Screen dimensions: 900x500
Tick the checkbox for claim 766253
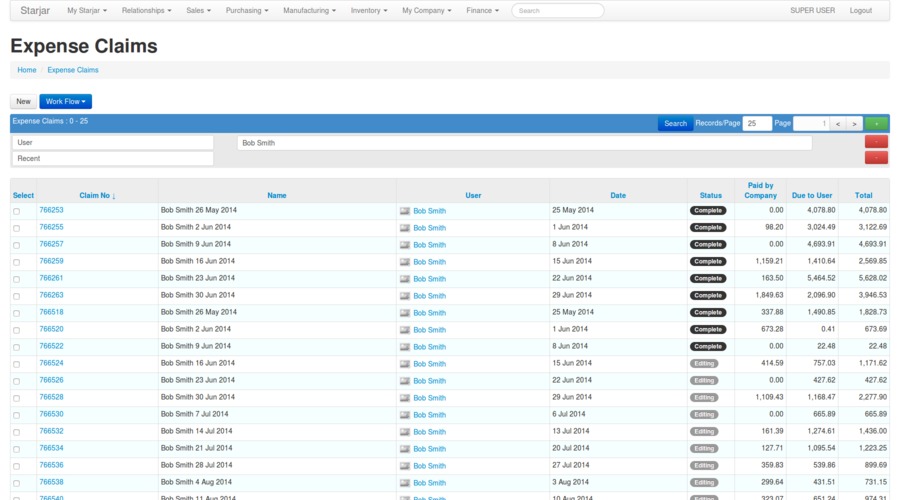click(x=16, y=211)
